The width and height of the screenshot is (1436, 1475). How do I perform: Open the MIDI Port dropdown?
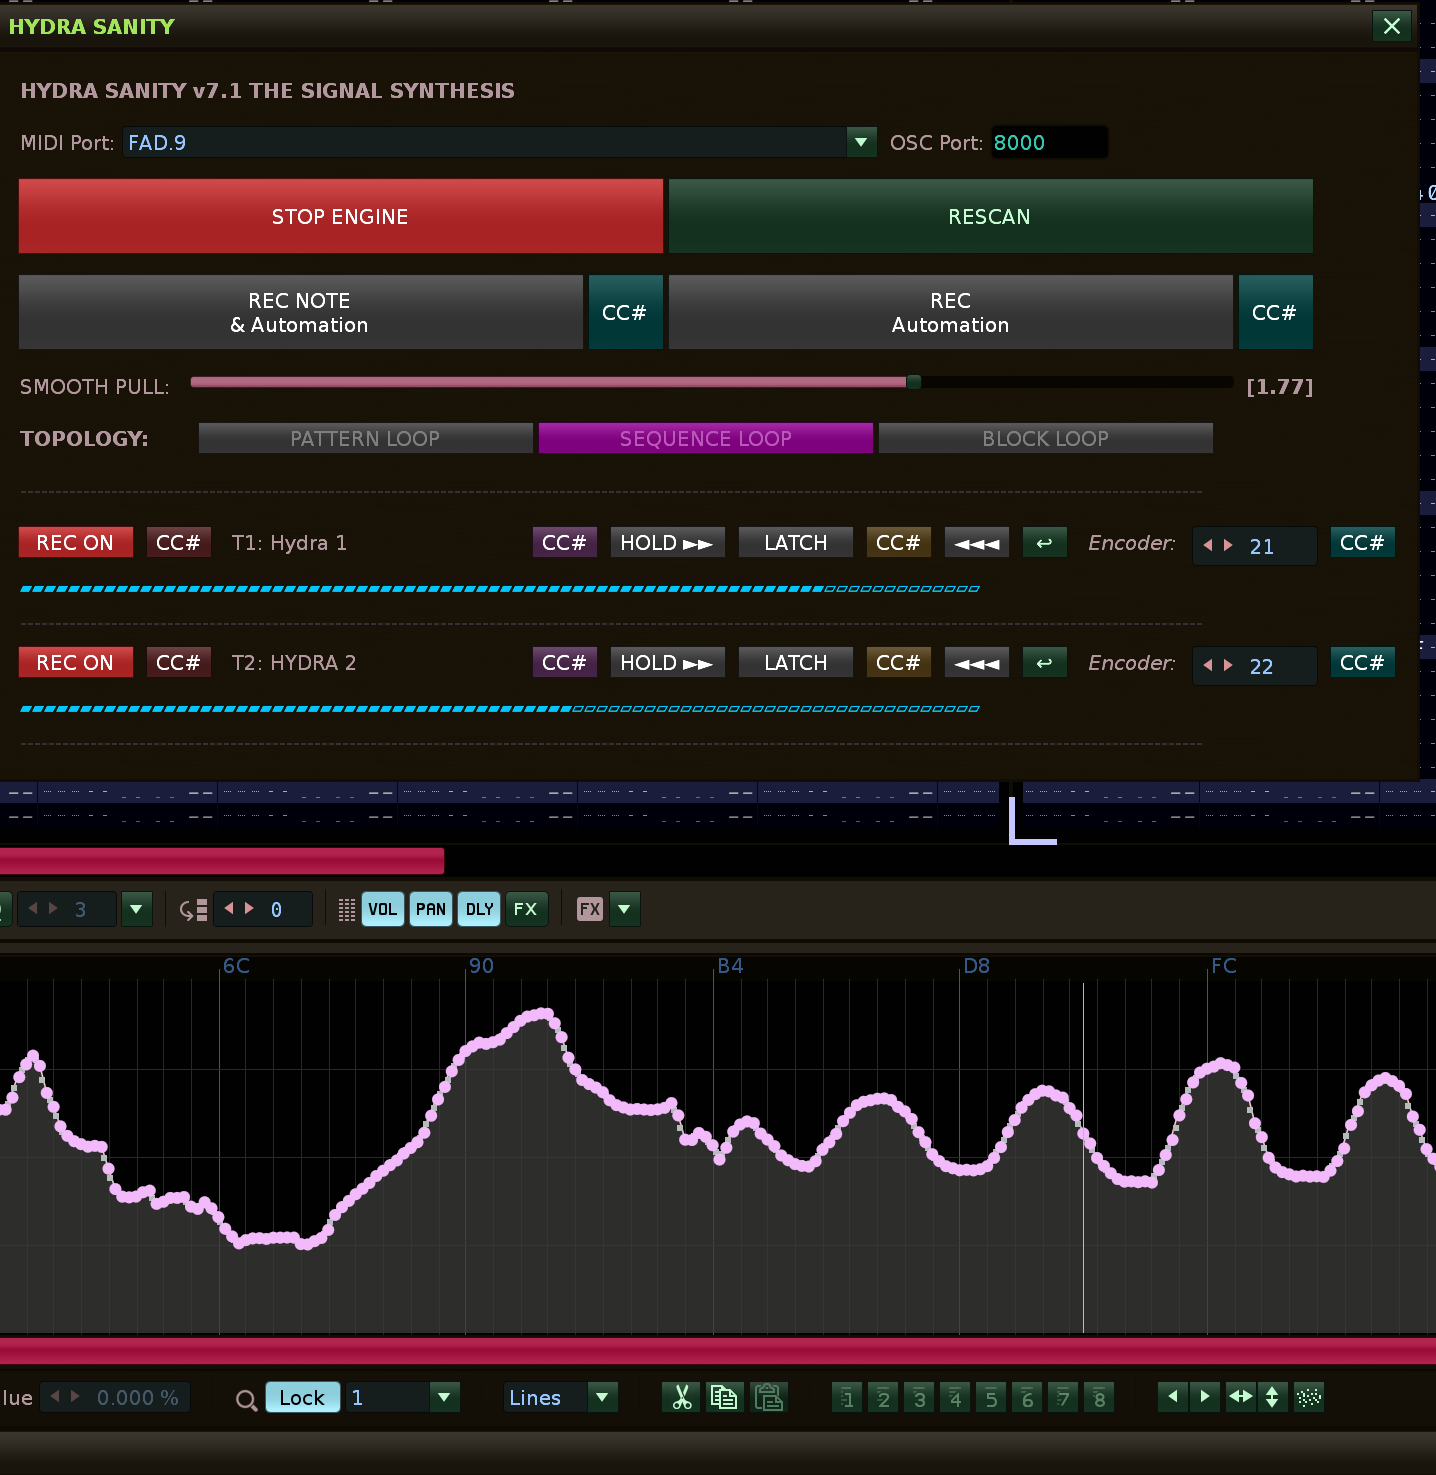(860, 142)
